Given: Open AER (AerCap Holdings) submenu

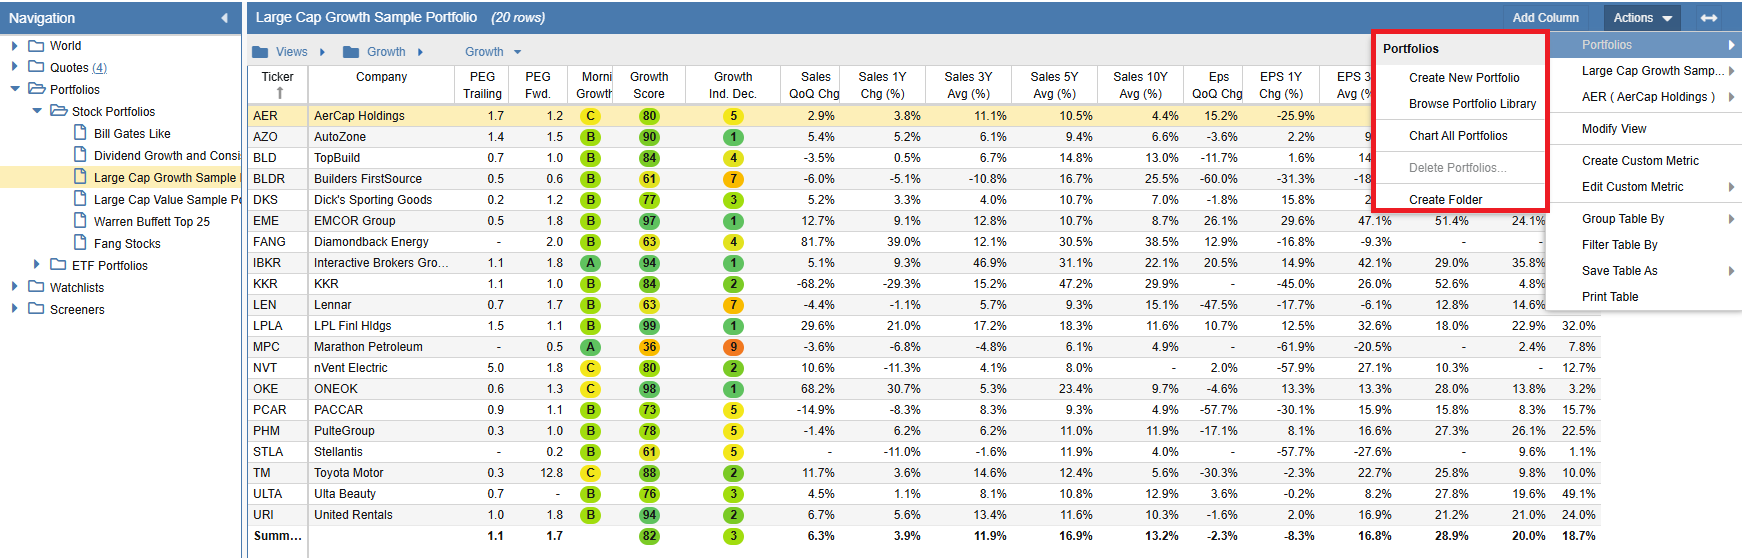Looking at the screenshot, I should point(1644,97).
